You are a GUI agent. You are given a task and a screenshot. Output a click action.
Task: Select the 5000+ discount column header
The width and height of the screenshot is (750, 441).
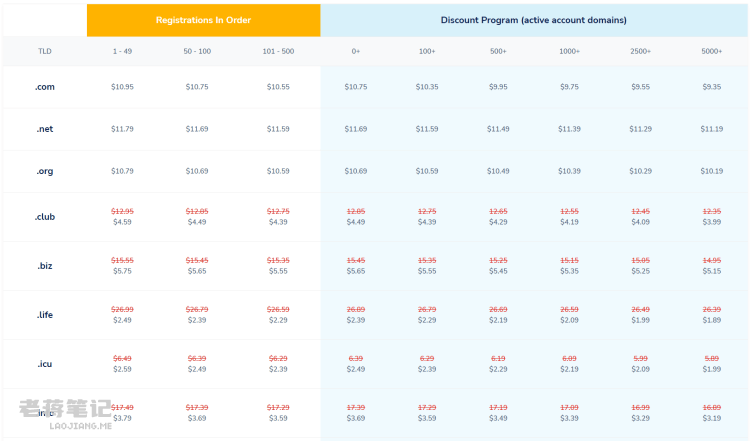point(712,51)
